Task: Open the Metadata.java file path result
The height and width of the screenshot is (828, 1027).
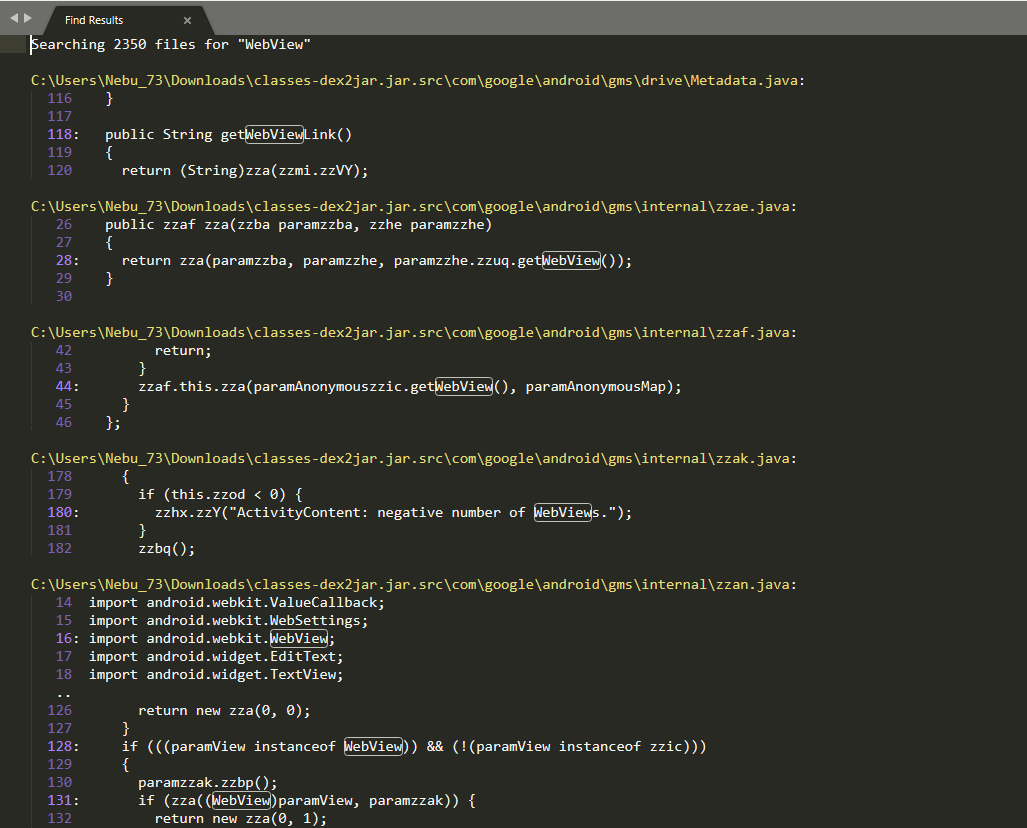Action: pyautogui.click(x=417, y=81)
